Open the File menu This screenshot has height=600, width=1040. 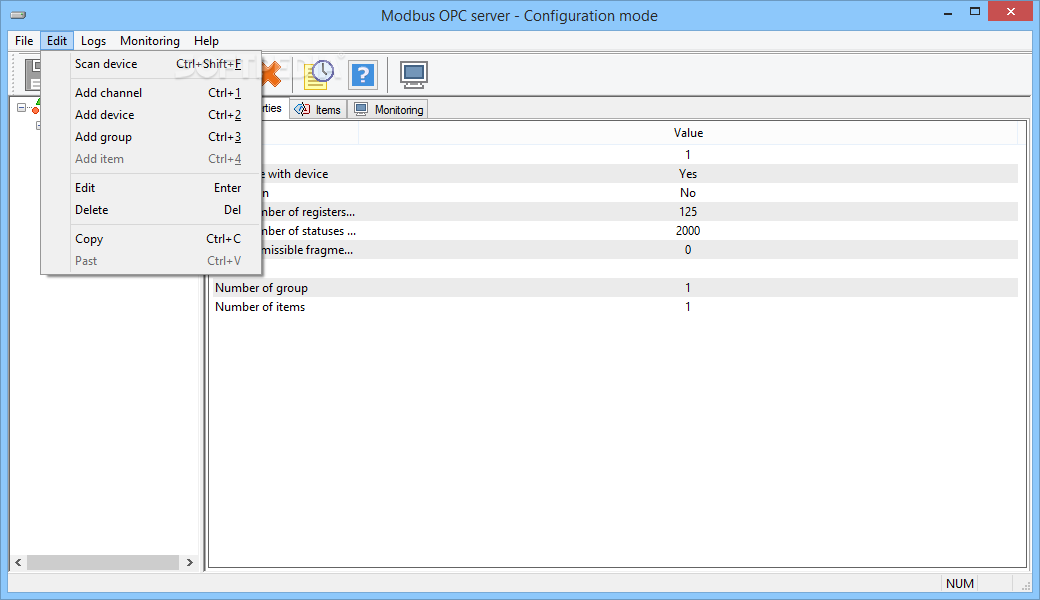point(24,40)
